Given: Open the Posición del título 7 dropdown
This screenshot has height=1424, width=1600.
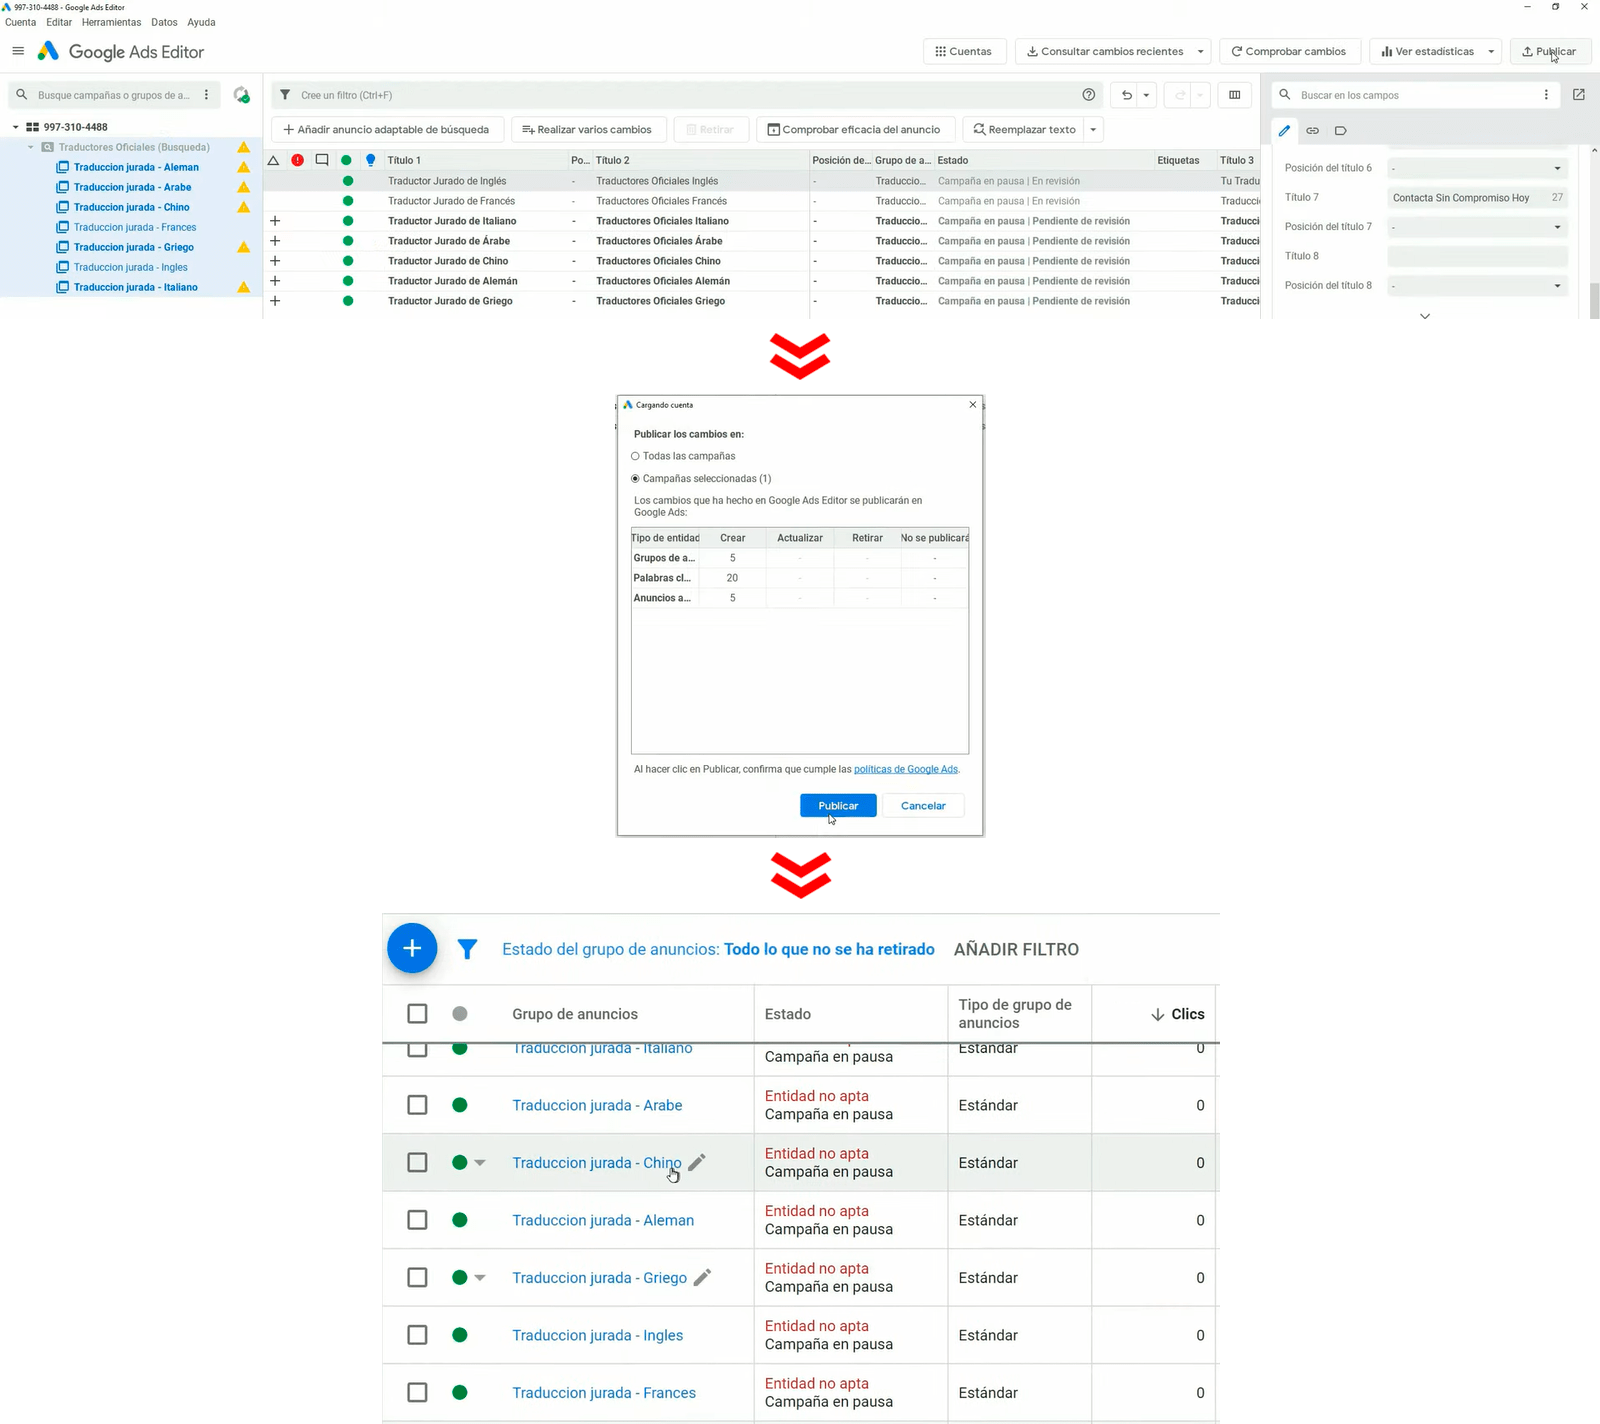Looking at the screenshot, I should [x=1477, y=227].
